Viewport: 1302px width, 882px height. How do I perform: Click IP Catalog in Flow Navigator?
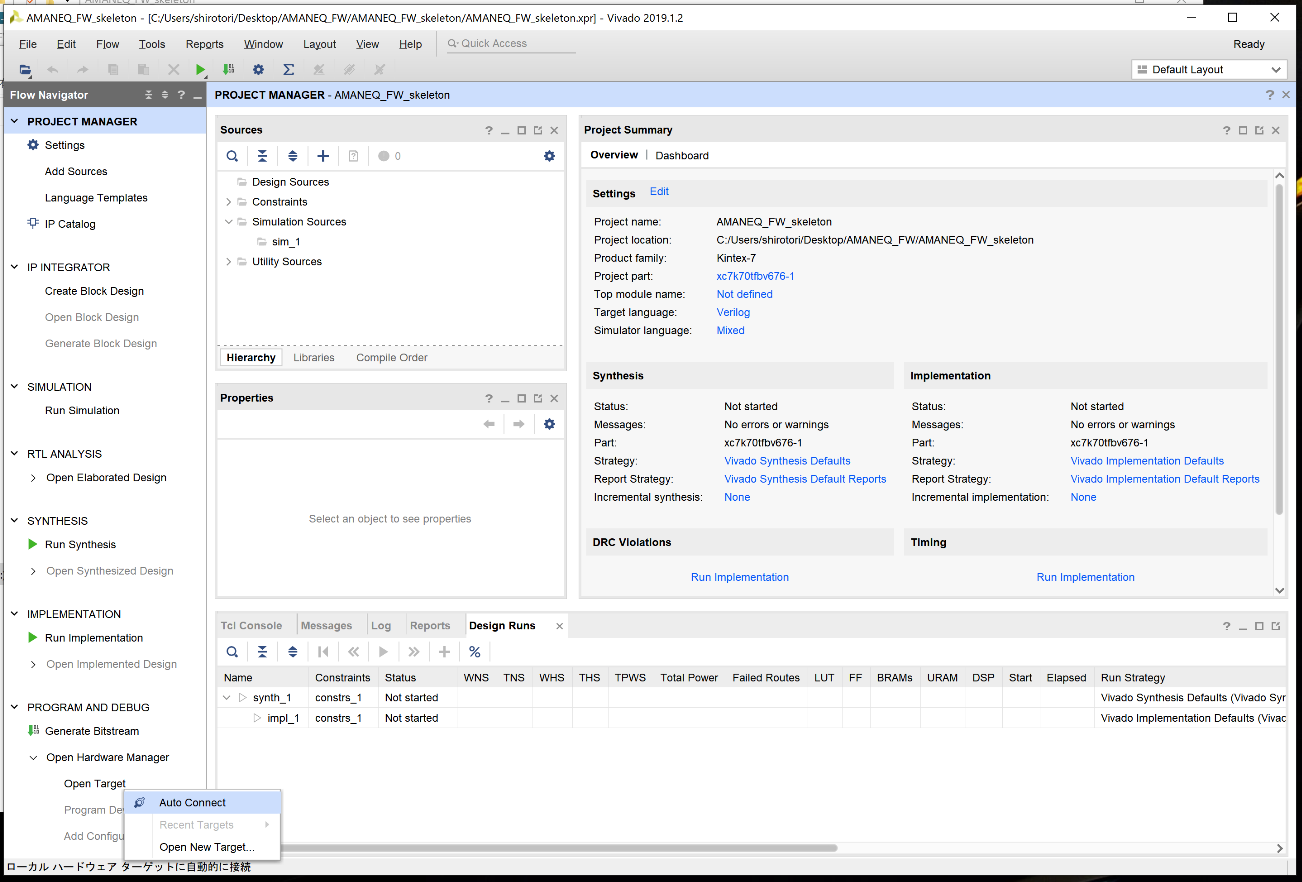click(70, 224)
